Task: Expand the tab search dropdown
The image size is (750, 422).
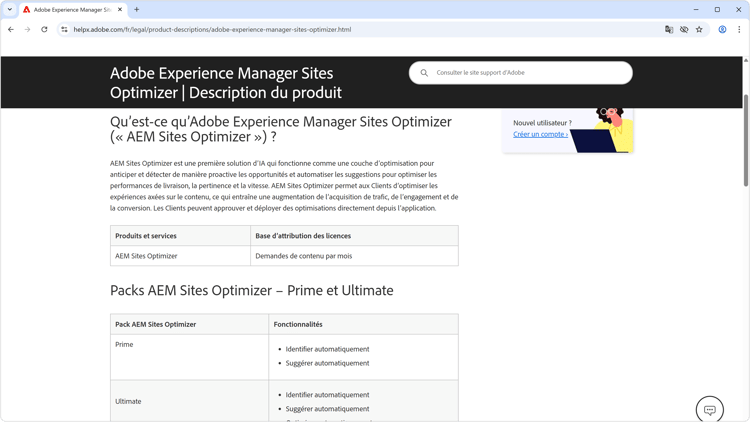Action: click(x=10, y=9)
